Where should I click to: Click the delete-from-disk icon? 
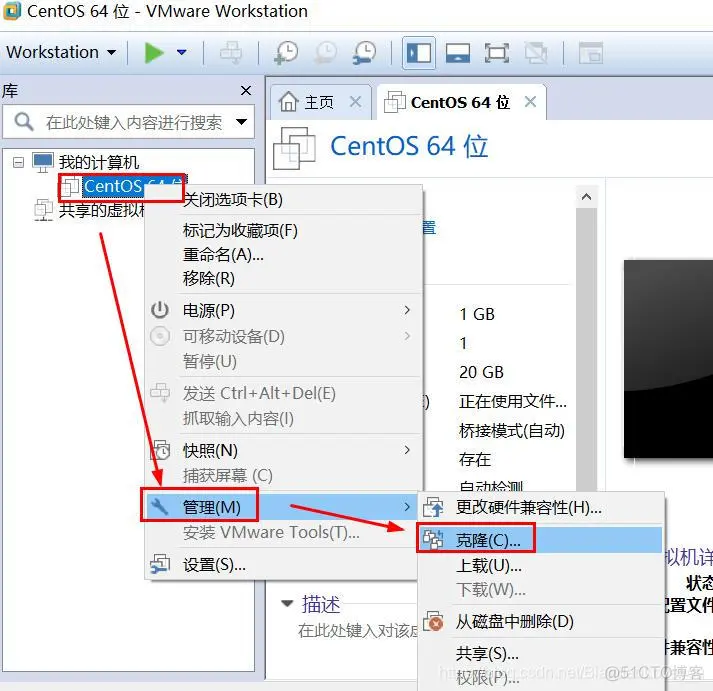[x=433, y=621]
